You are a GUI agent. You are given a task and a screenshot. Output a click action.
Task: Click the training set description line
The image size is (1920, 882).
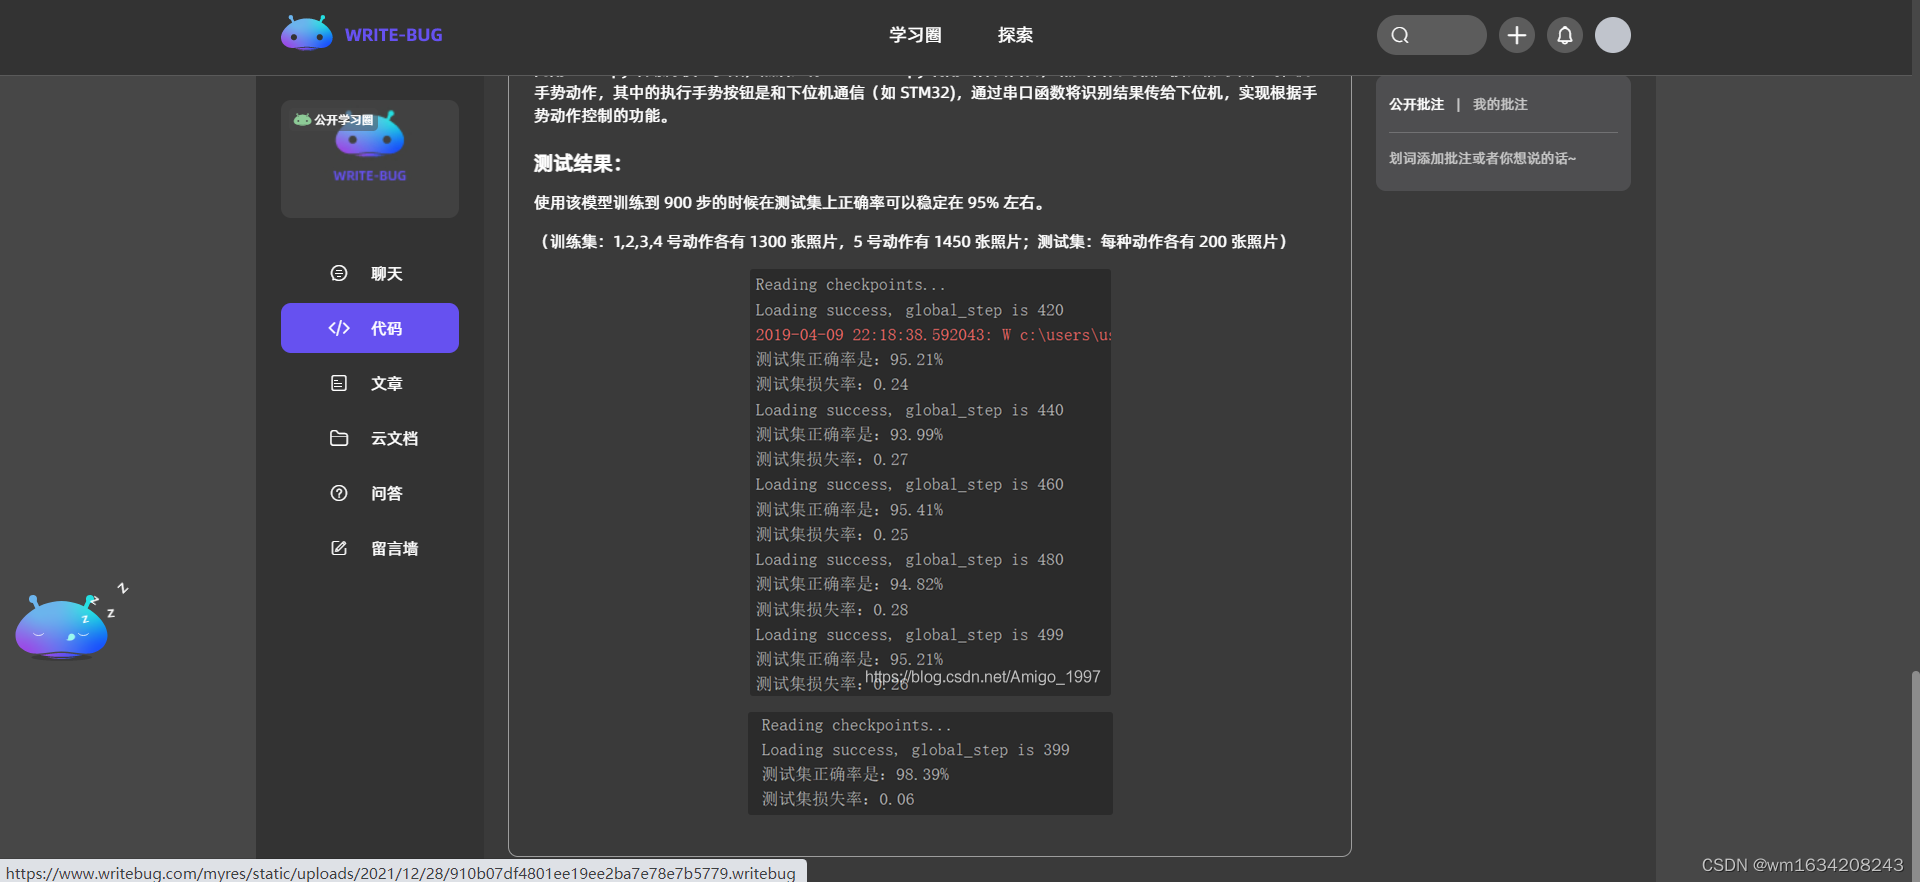pos(913,241)
